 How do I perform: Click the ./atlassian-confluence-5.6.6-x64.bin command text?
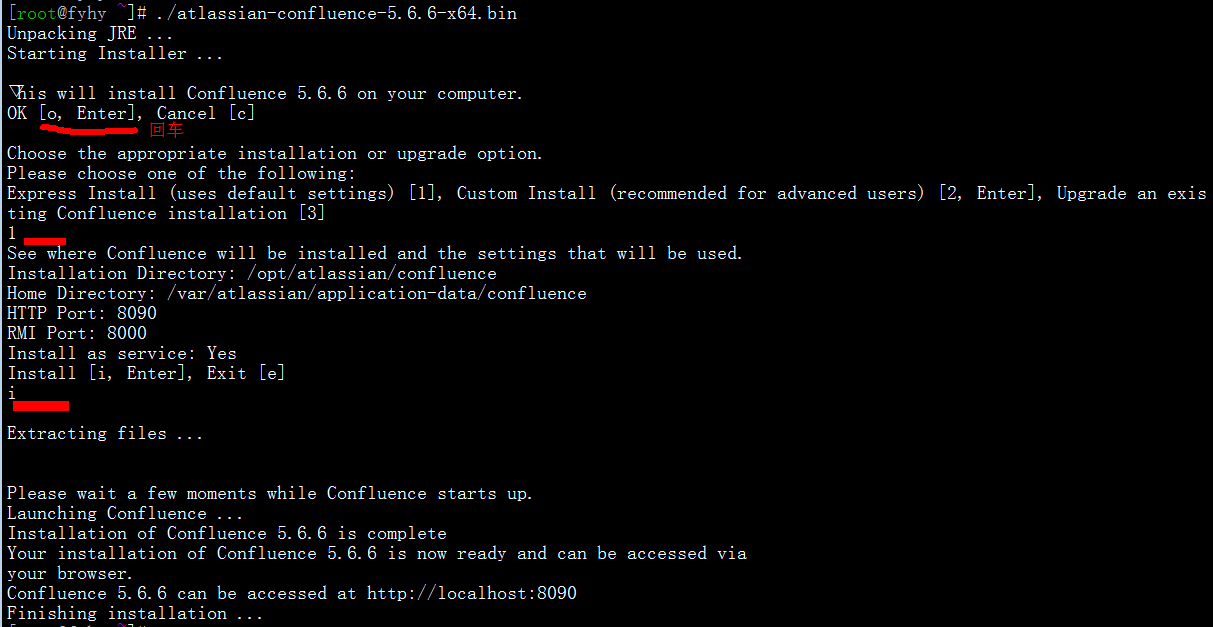(337, 13)
